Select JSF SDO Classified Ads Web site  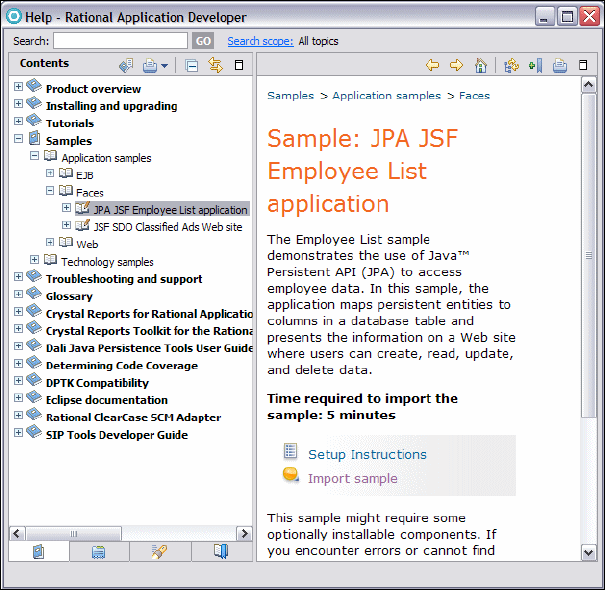pos(168,227)
